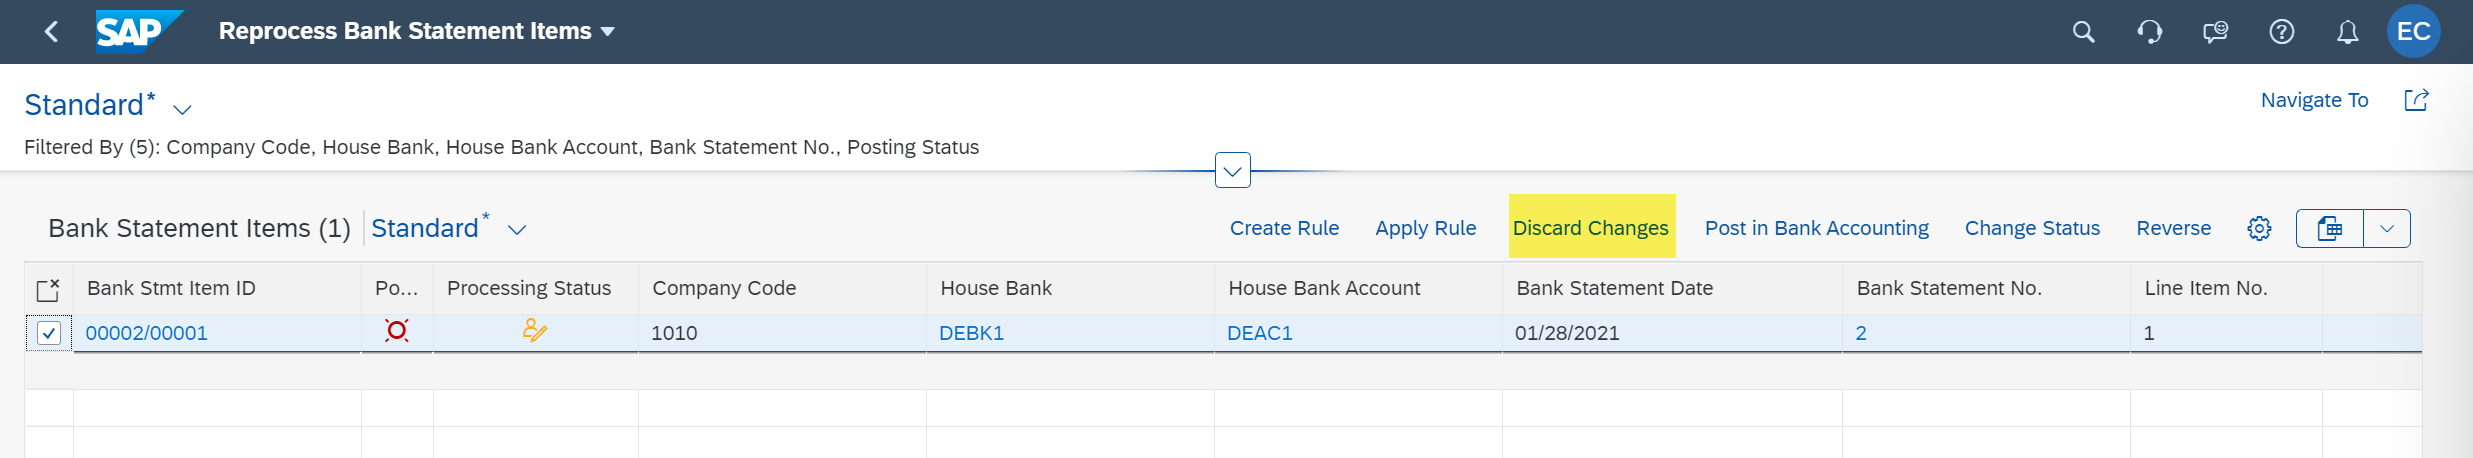Open the EC user profile avatar
This screenshot has height=458, width=2473.
pos(2413,31)
